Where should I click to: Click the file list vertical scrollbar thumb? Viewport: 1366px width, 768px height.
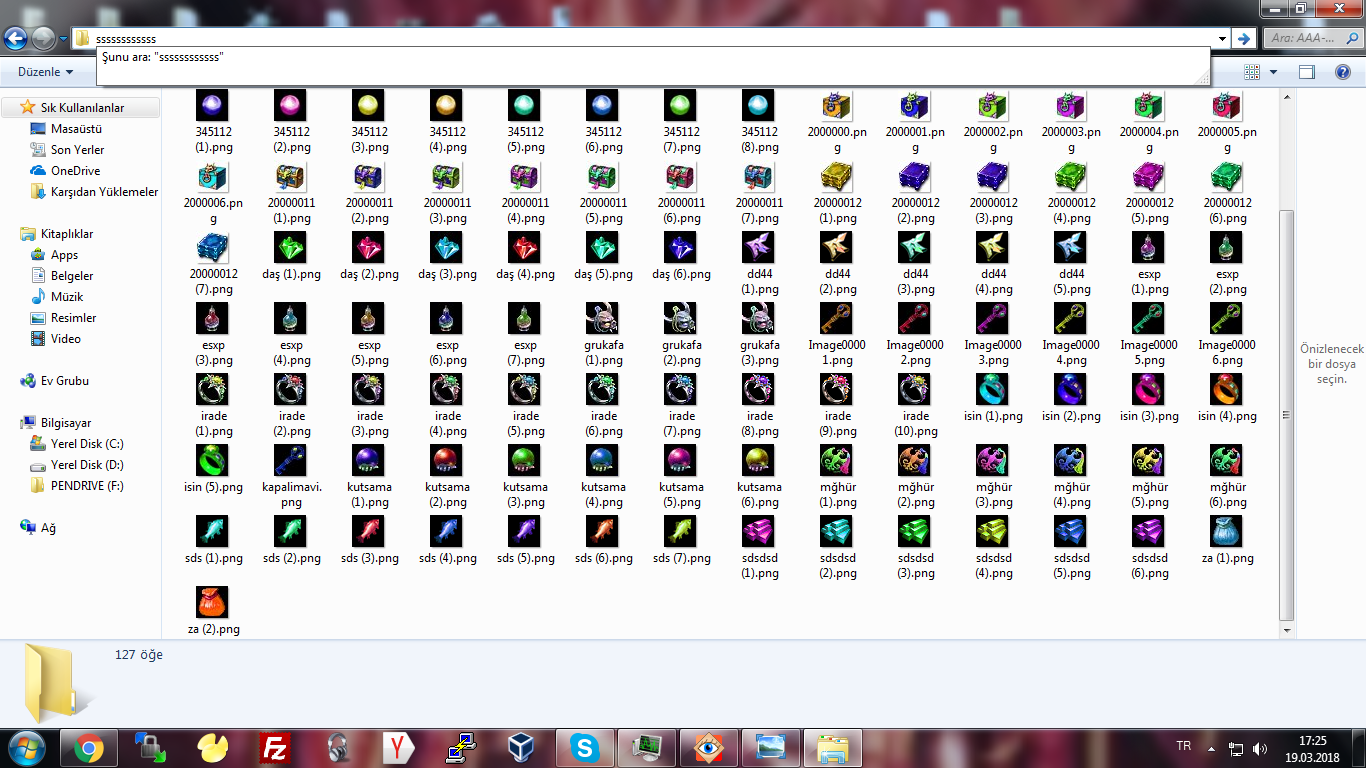tap(1287, 415)
